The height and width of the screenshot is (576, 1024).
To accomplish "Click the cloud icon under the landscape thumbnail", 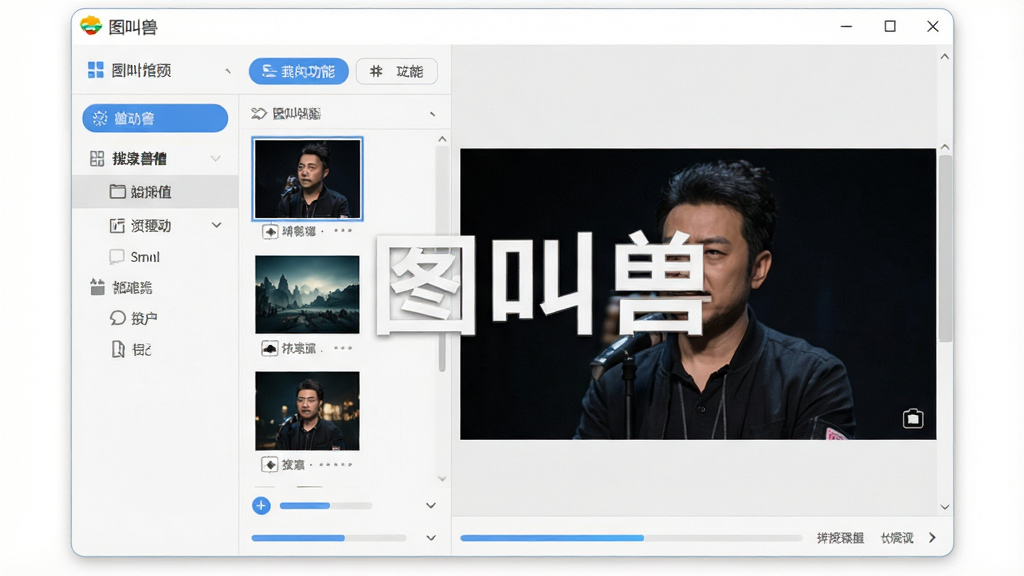I will (x=270, y=349).
